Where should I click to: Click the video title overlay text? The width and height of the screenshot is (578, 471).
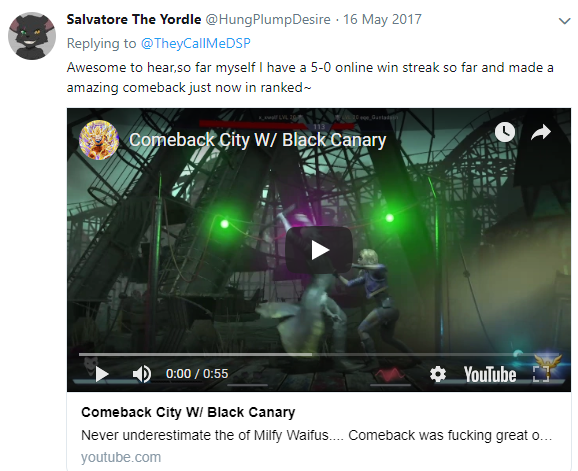tap(257, 140)
